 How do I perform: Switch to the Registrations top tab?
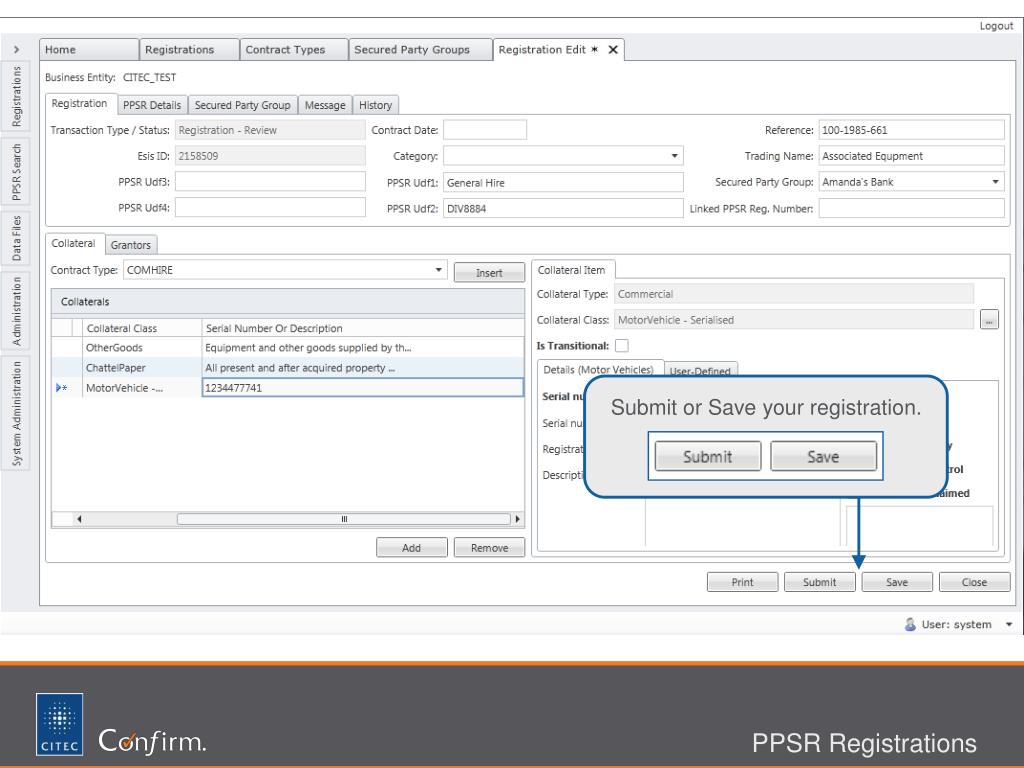[x=189, y=50]
